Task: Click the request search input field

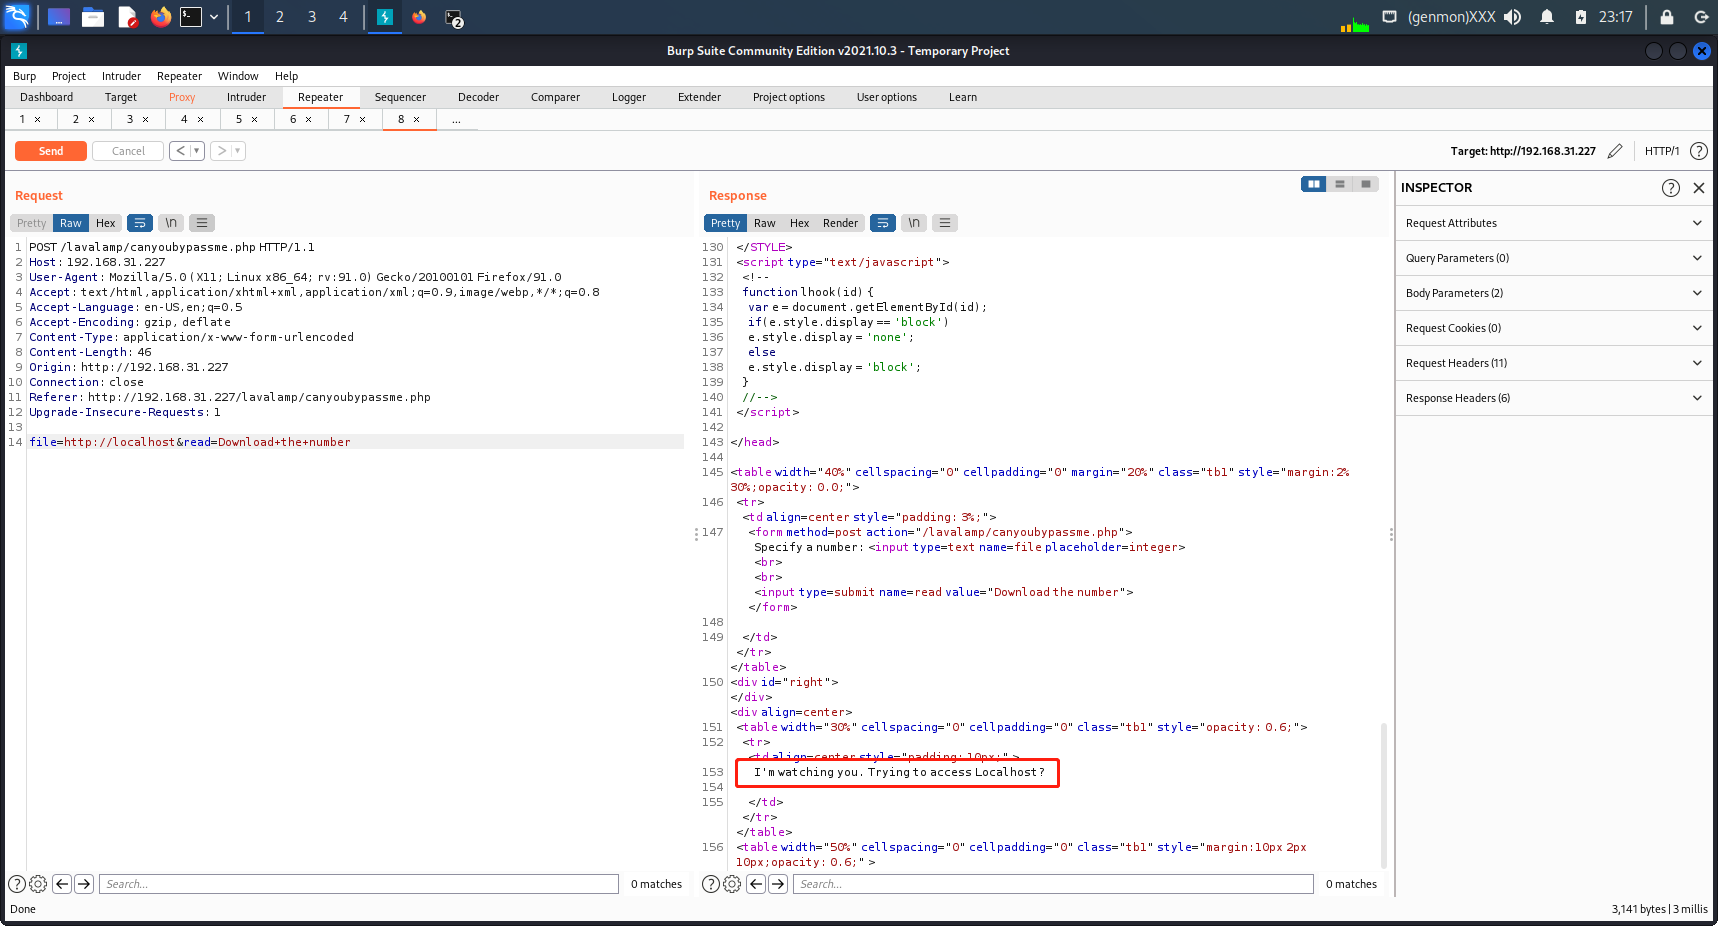Action: pos(359,884)
